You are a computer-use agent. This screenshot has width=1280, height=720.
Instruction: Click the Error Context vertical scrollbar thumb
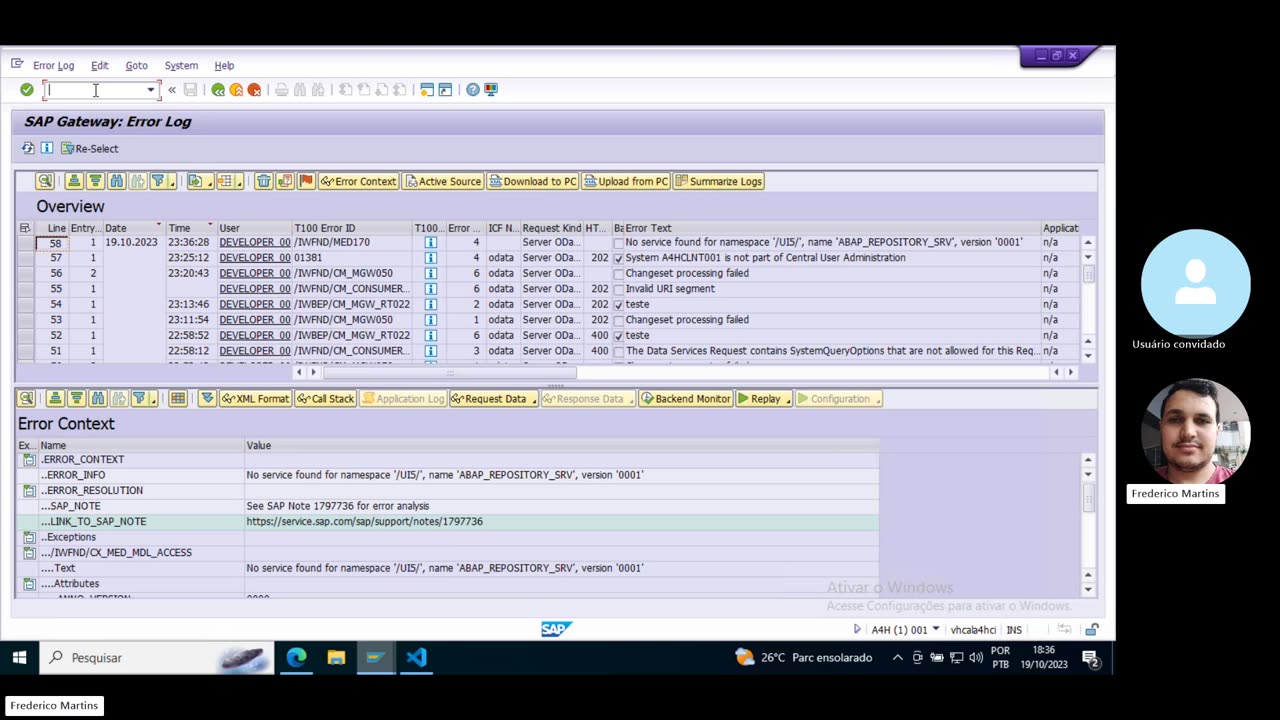(1088, 496)
